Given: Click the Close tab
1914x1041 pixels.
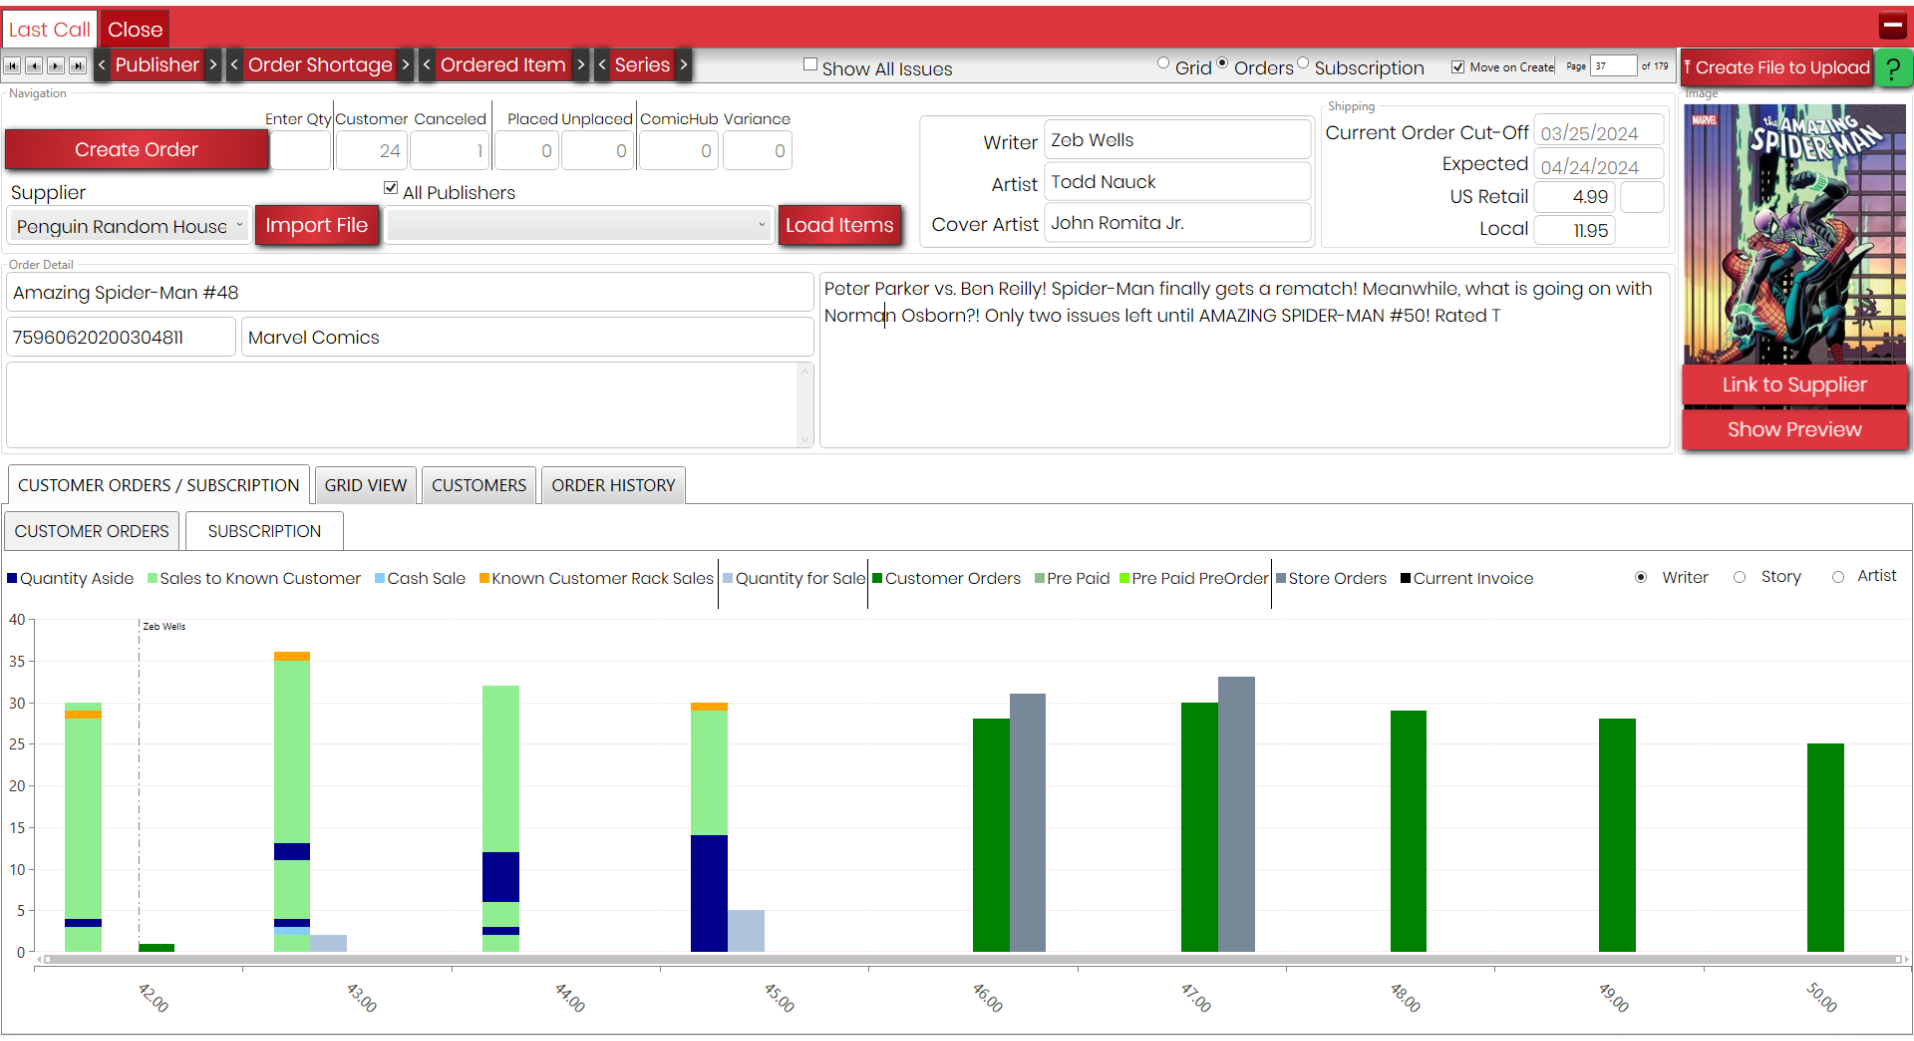Looking at the screenshot, I should [135, 29].
